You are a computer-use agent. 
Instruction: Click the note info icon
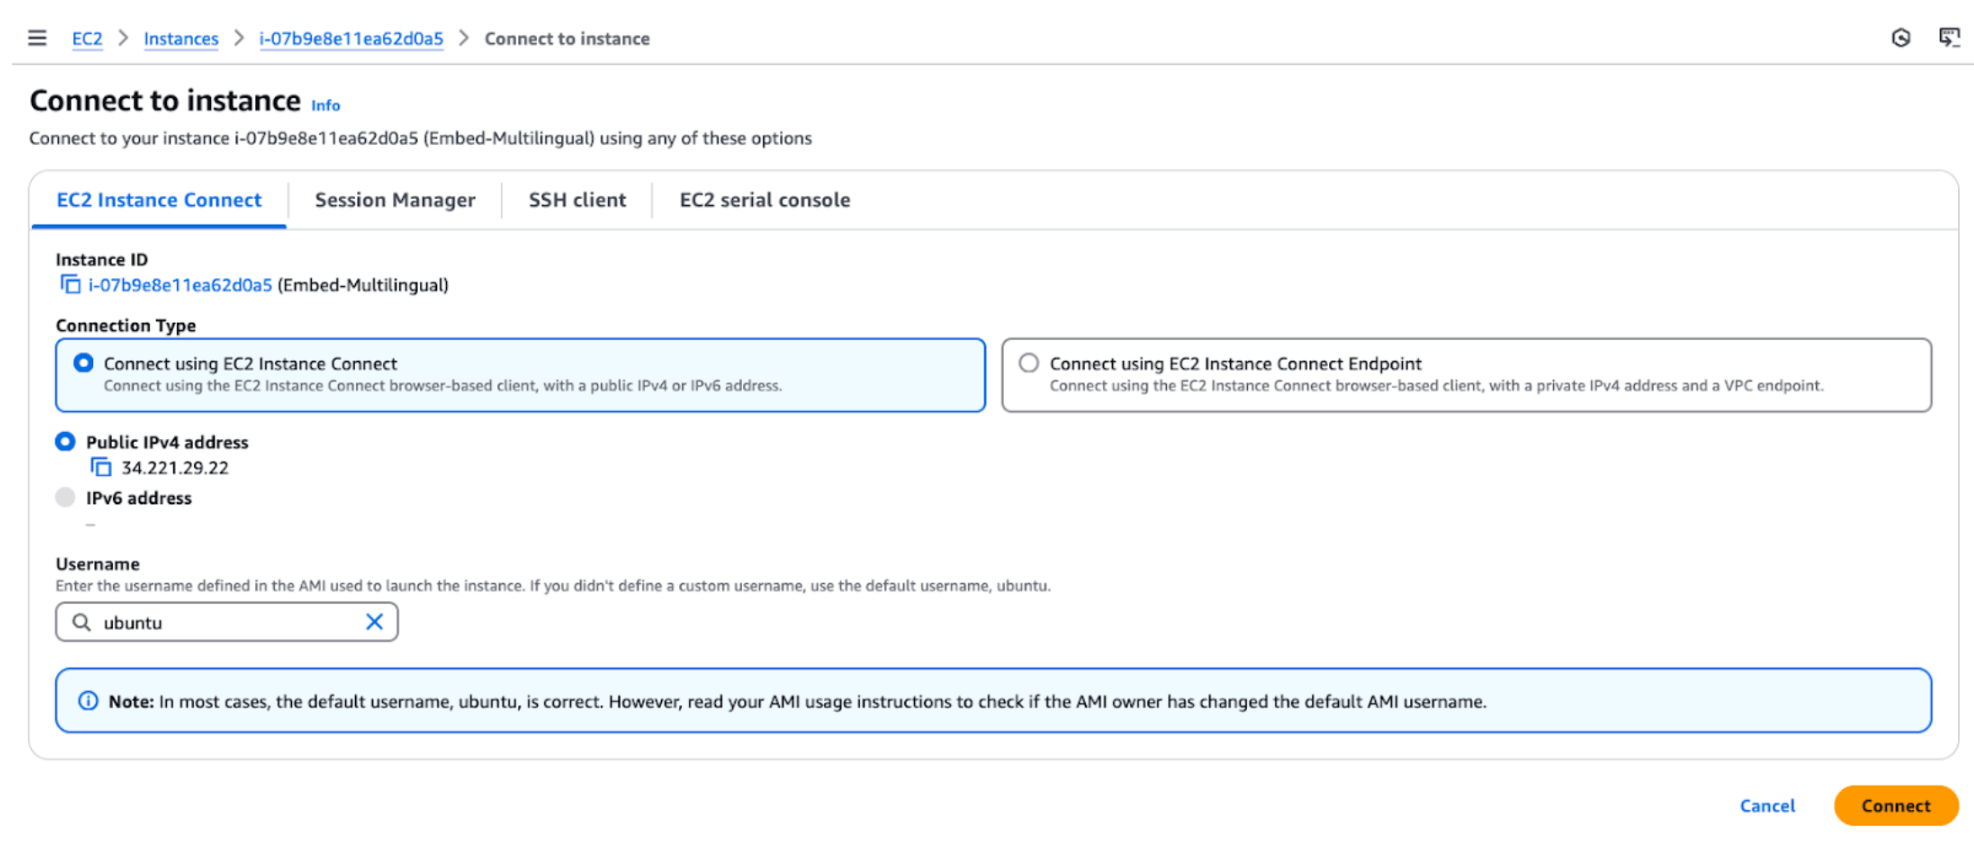coord(88,701)
